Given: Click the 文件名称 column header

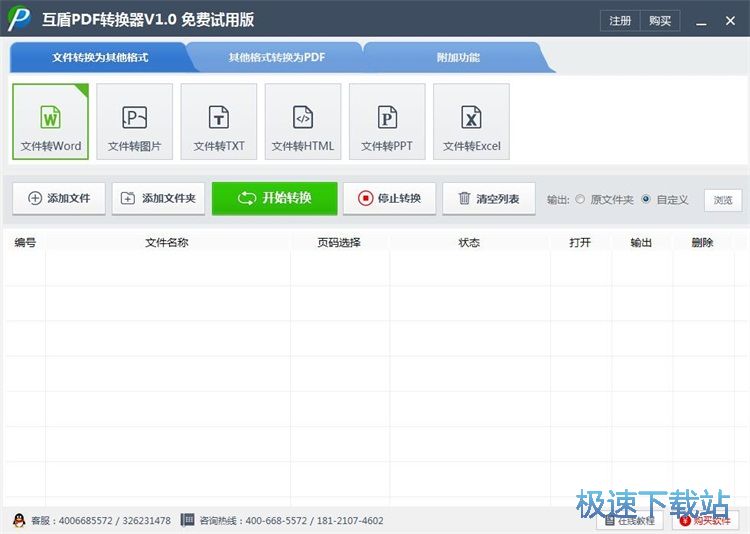Looking at the screenshot, I should pos(167,243).
